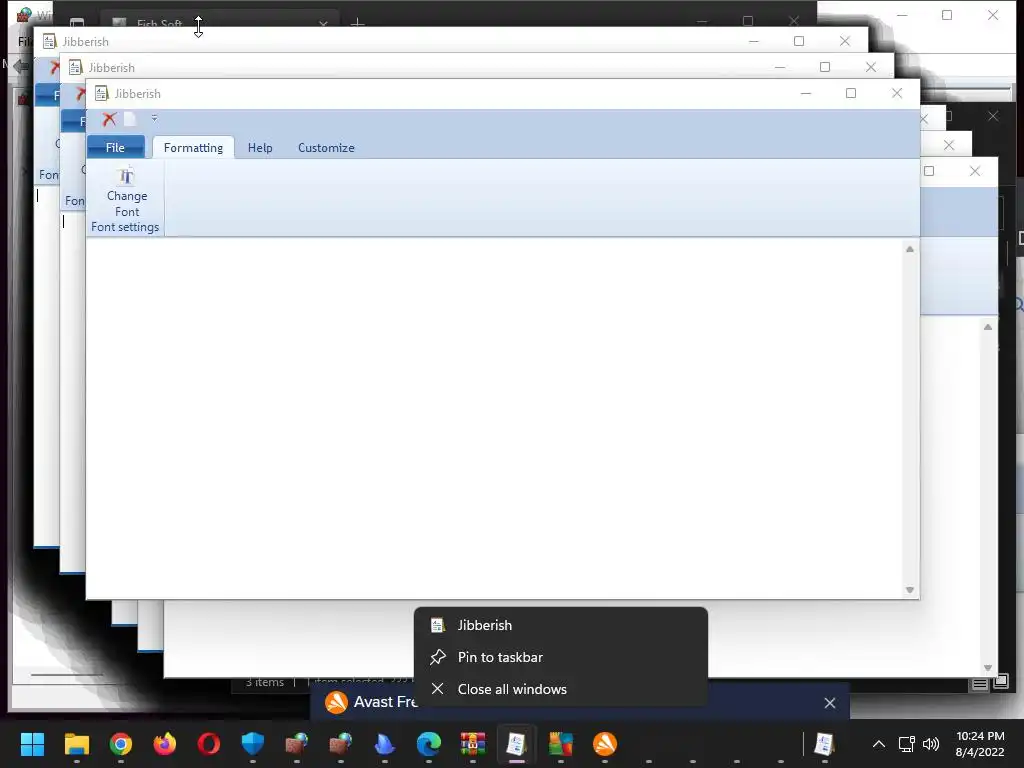Viewport: 1024px width, 768px height.
Task: Click the highlighted Jibberish taskbar button
Action: (517, 744)
